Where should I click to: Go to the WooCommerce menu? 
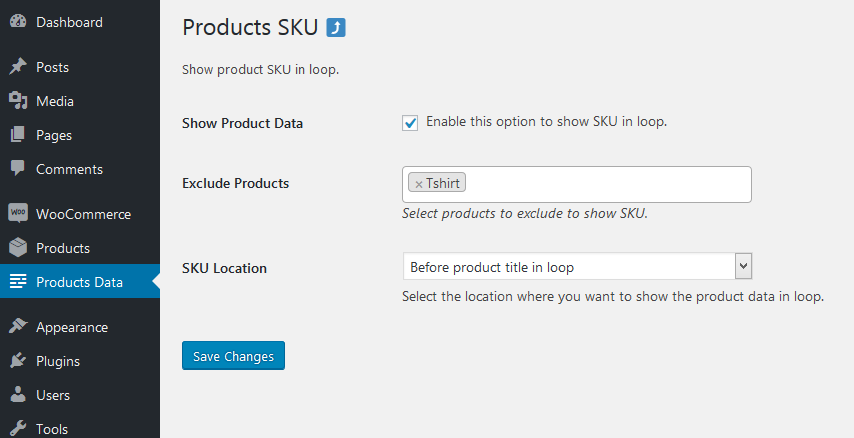[83, 214]
